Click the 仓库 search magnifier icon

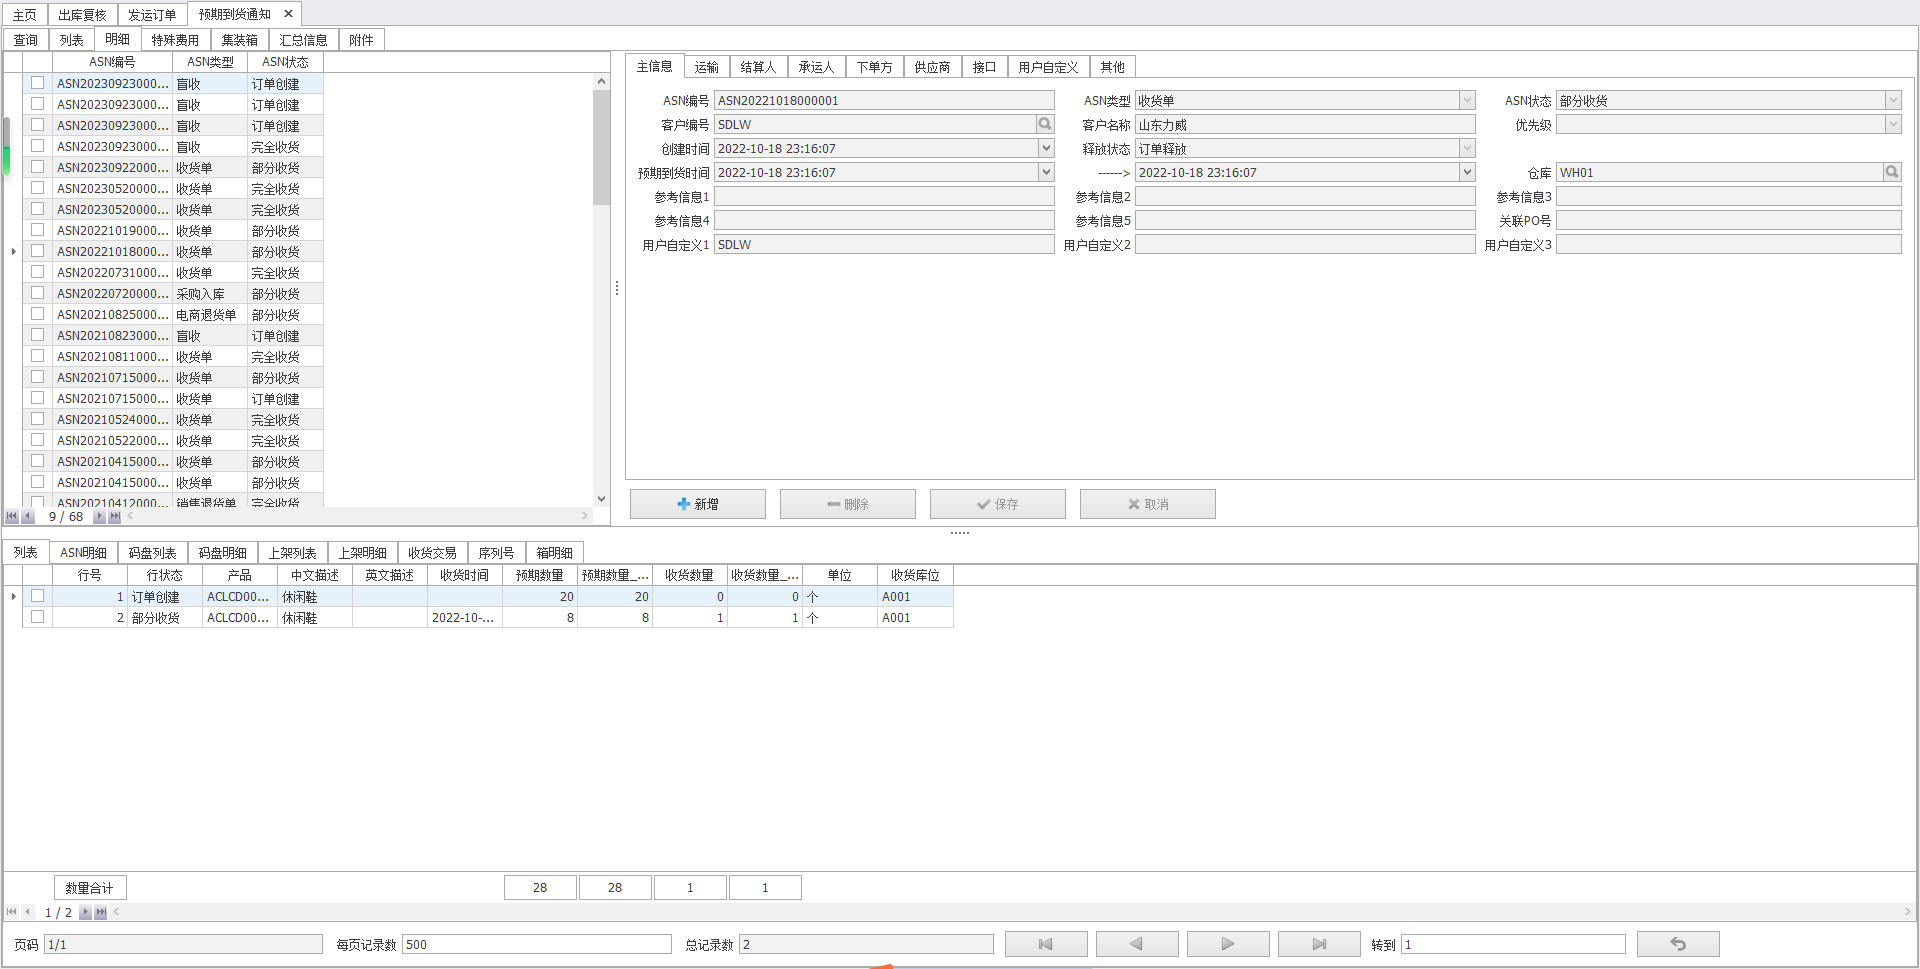pos(1892,172)
